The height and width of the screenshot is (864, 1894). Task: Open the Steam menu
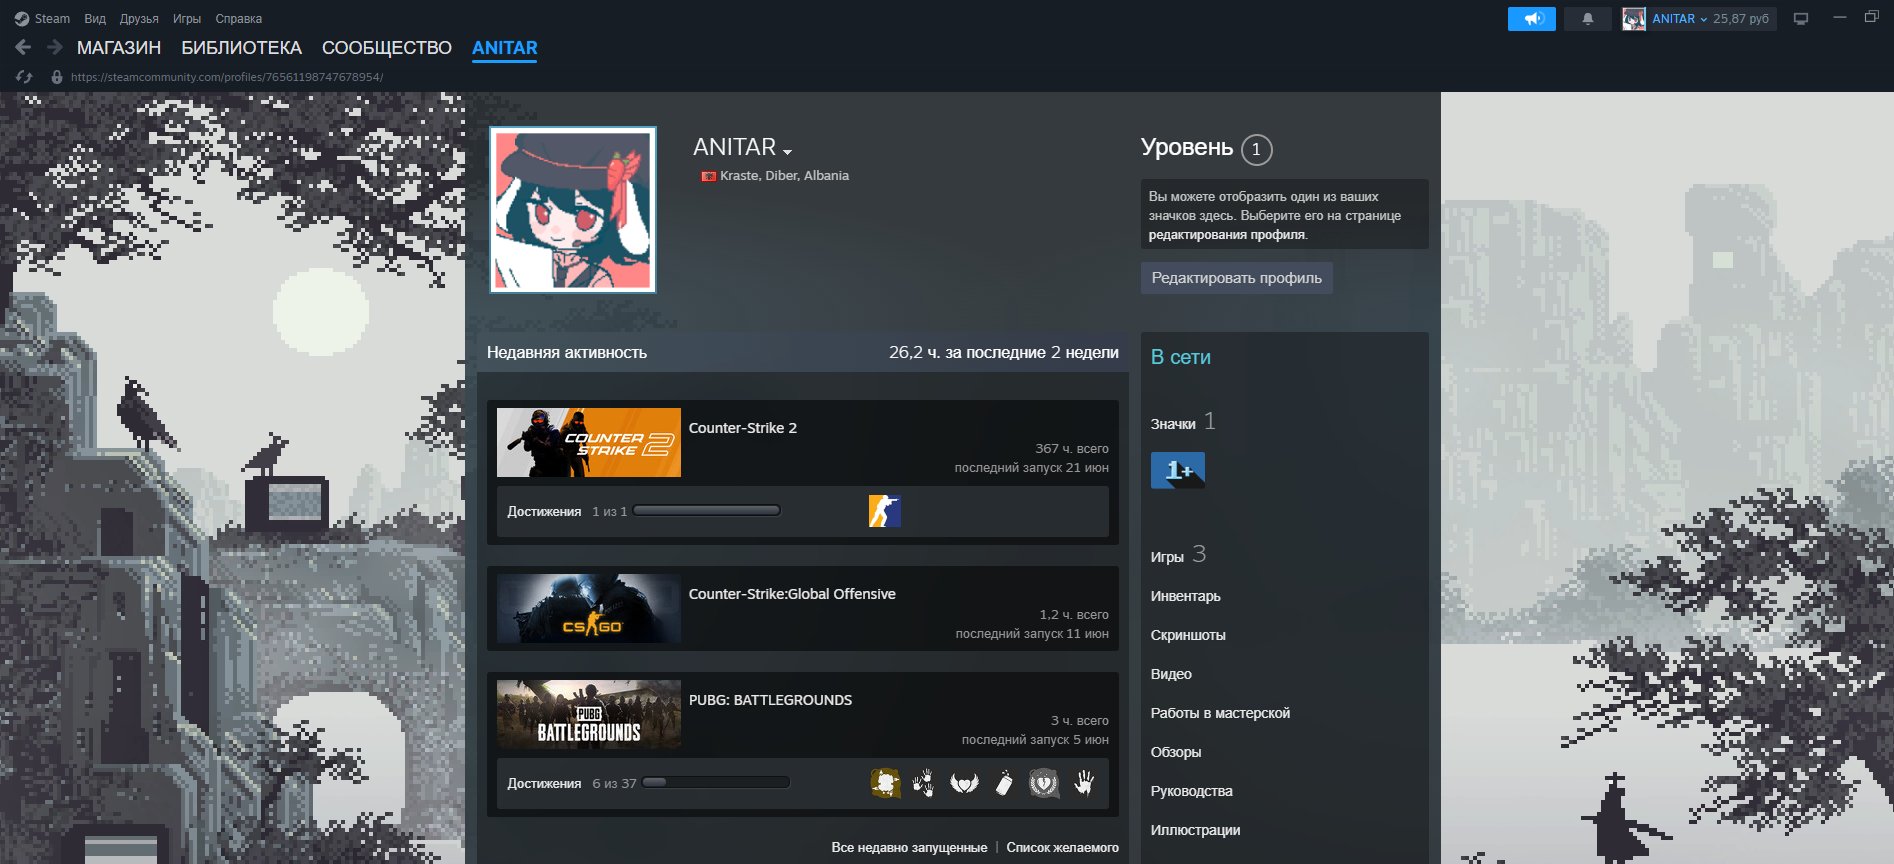pyautogui.click(x=52, y=19)
